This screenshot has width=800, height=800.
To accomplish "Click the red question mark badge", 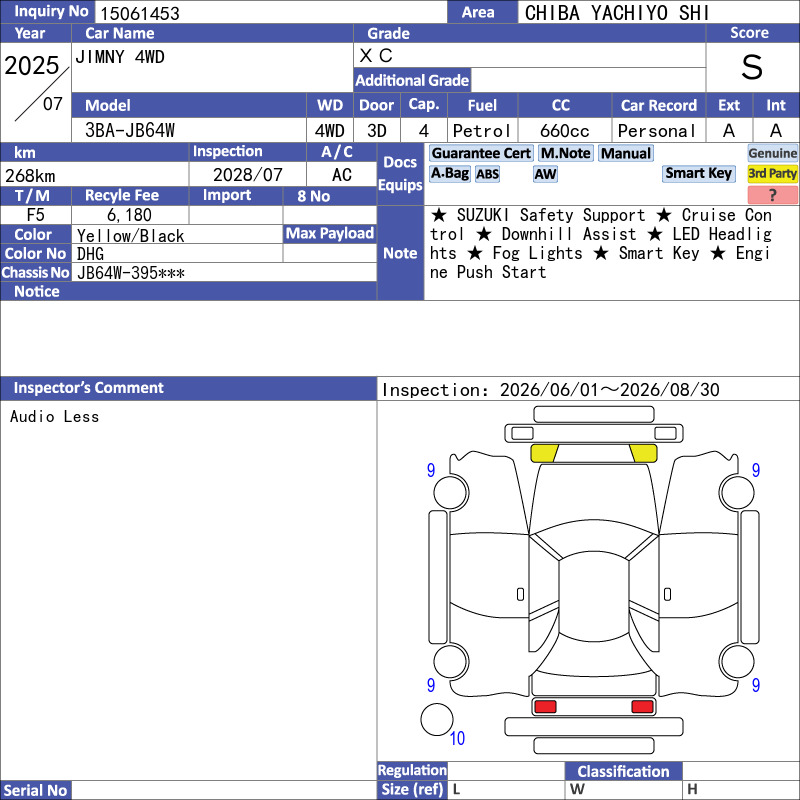I will coord(772,194).
